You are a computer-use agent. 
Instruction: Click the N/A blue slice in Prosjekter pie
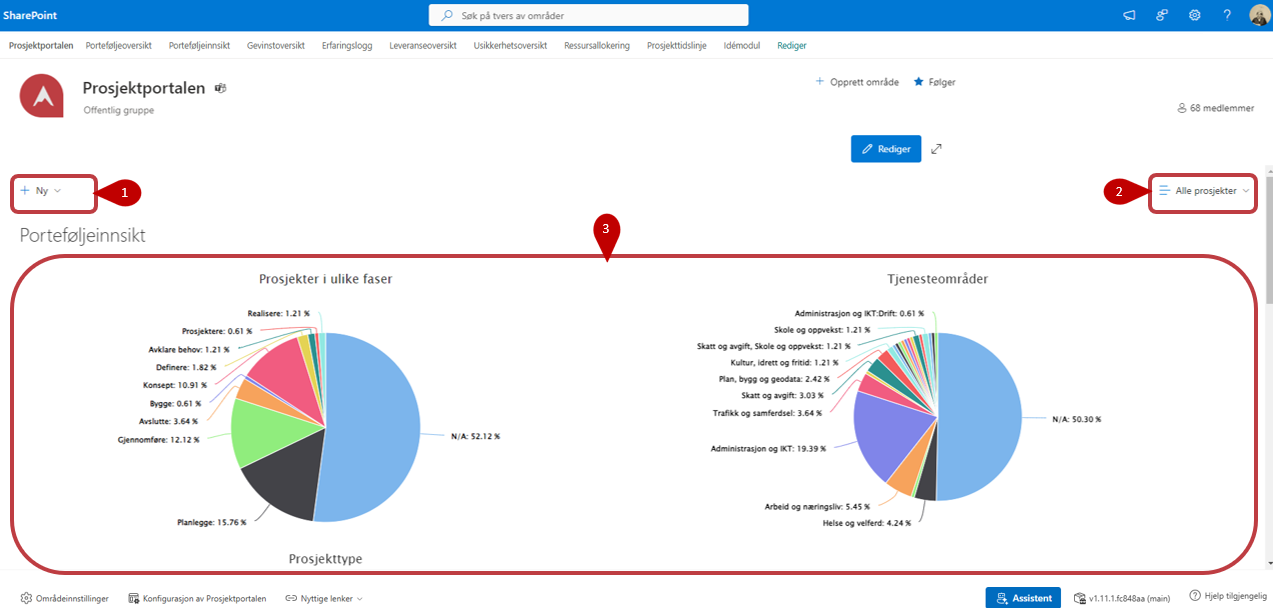point(375,430)
